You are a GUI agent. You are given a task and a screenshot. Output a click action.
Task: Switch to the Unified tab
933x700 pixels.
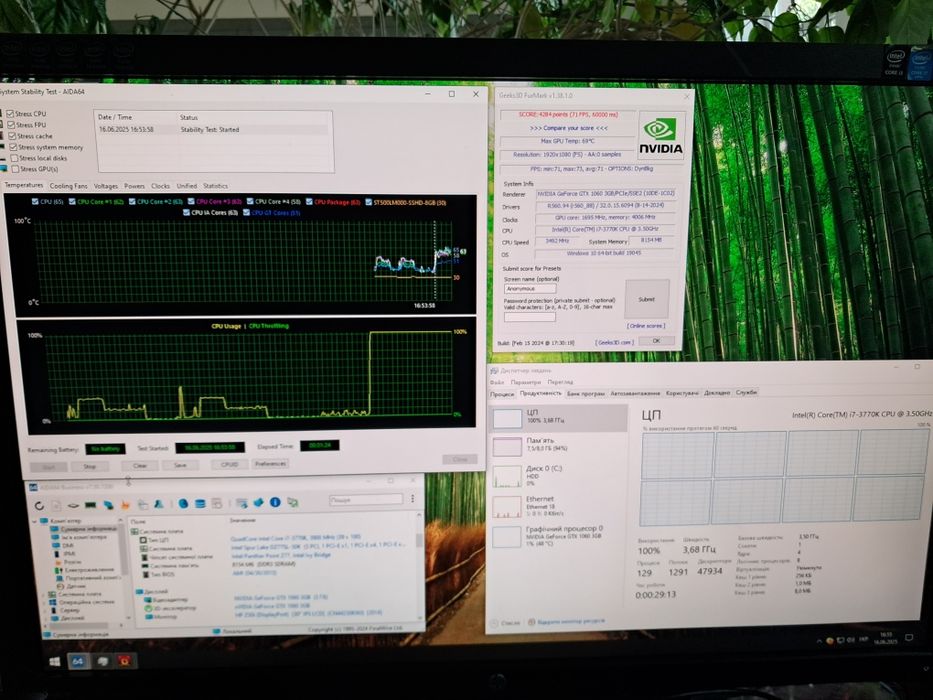(187, 186)
